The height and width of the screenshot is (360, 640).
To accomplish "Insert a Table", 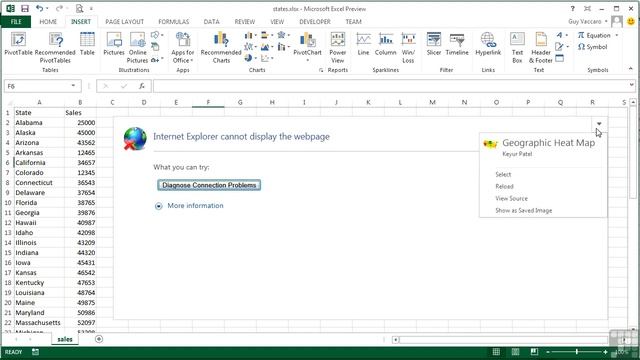I will click(x=87, y=44).
